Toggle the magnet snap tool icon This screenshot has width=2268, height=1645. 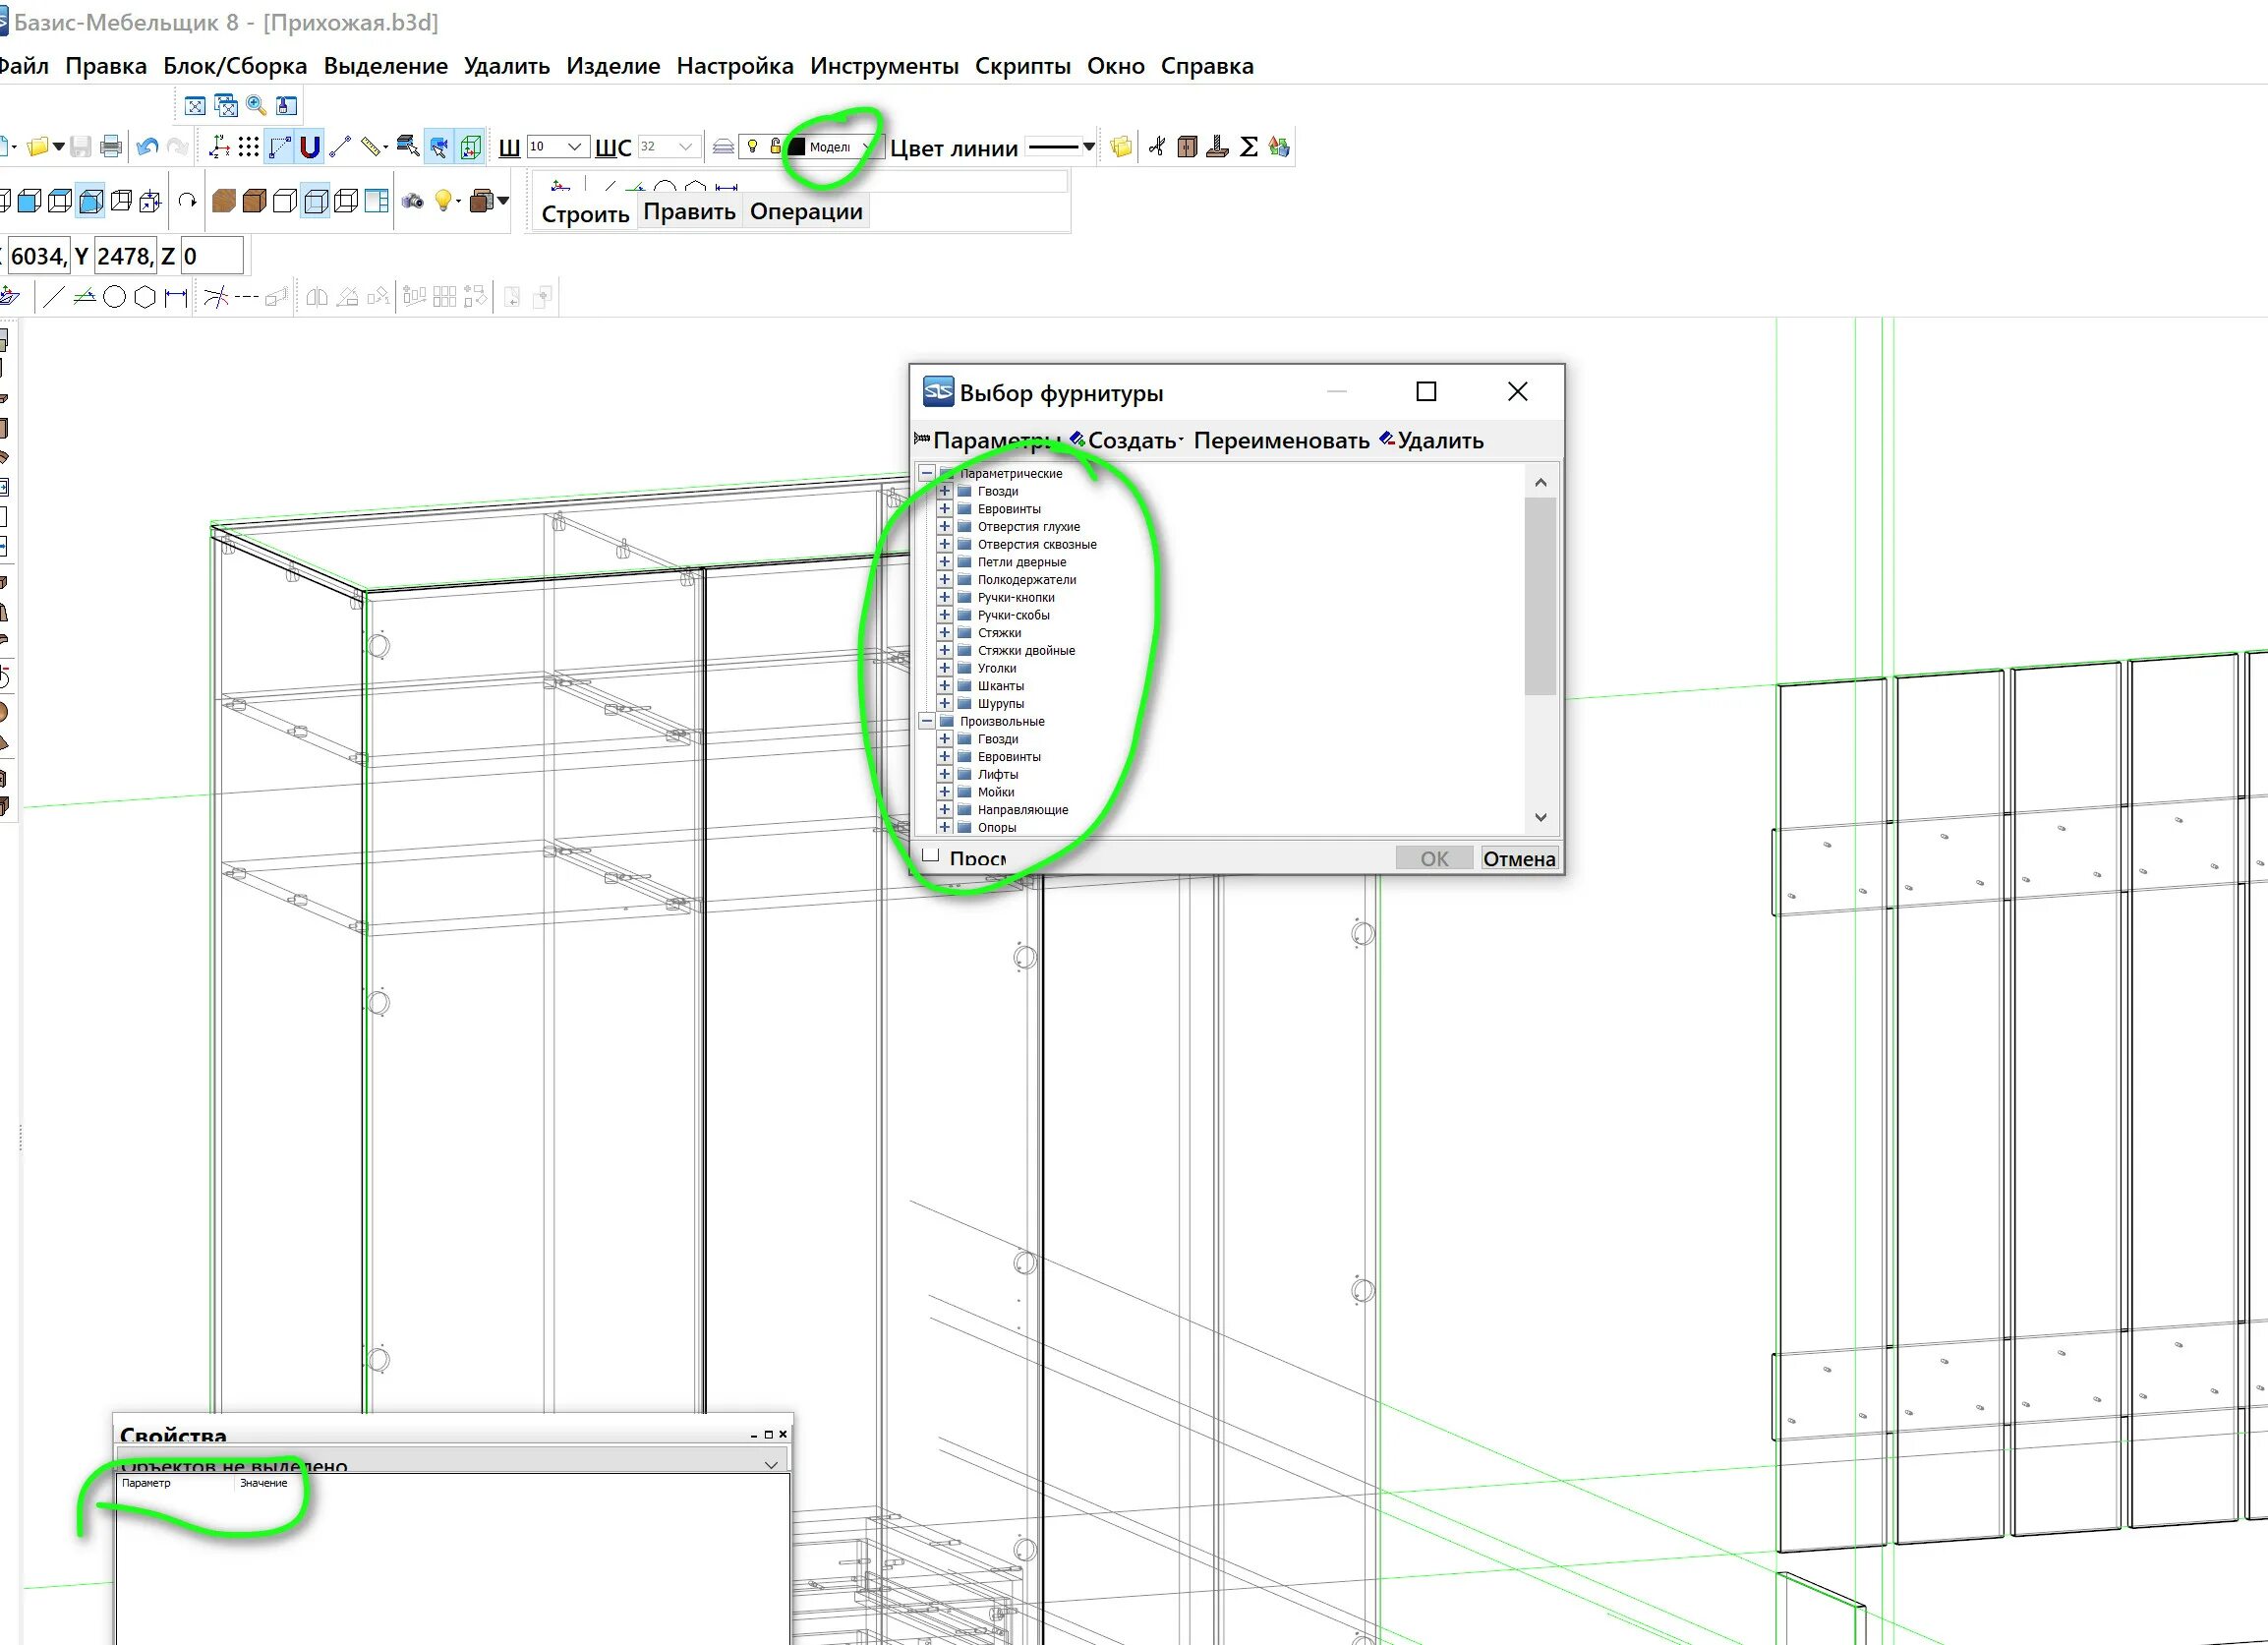click(x=310, y=147)
